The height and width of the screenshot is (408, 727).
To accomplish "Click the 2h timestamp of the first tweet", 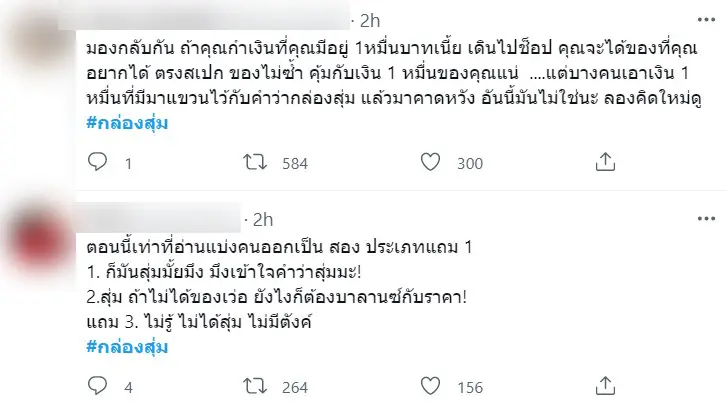I will coord(371,20).
